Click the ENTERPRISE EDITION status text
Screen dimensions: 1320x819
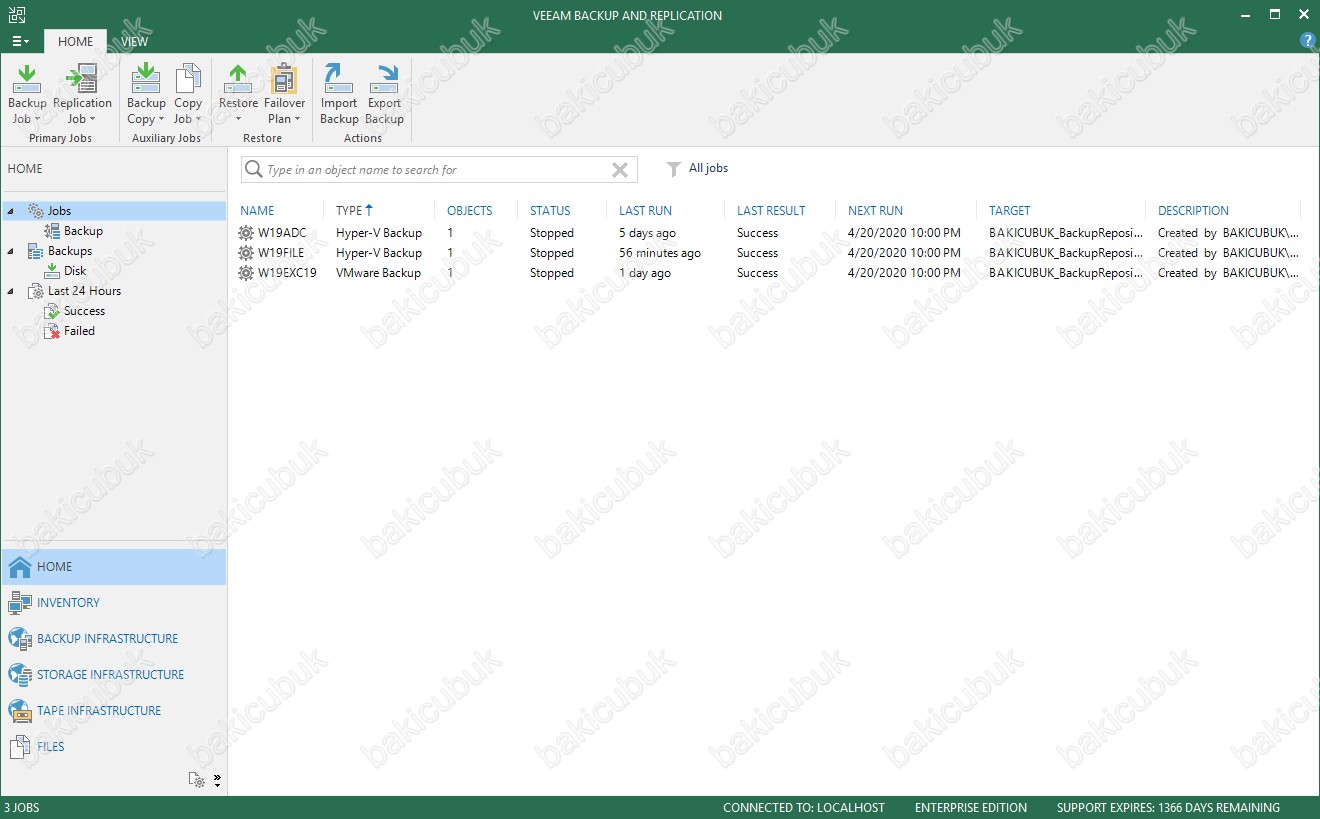click(971, 808)
